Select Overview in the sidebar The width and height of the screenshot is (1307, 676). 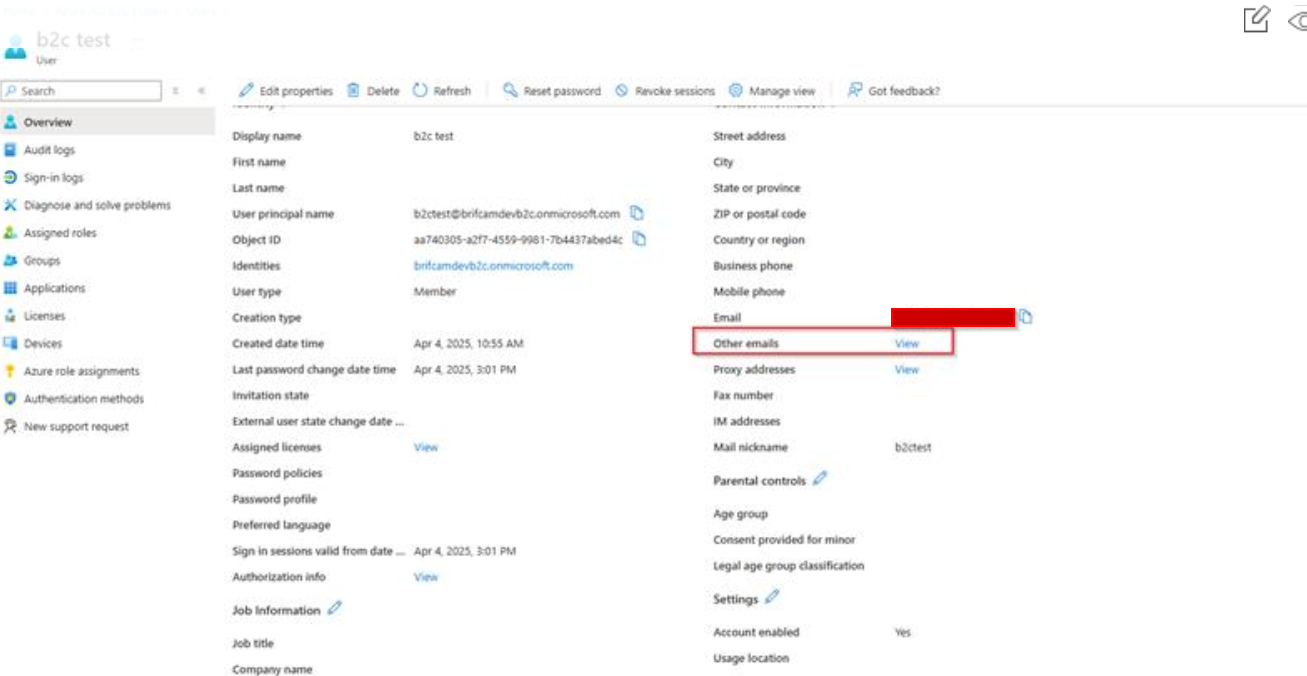point(107,122)
